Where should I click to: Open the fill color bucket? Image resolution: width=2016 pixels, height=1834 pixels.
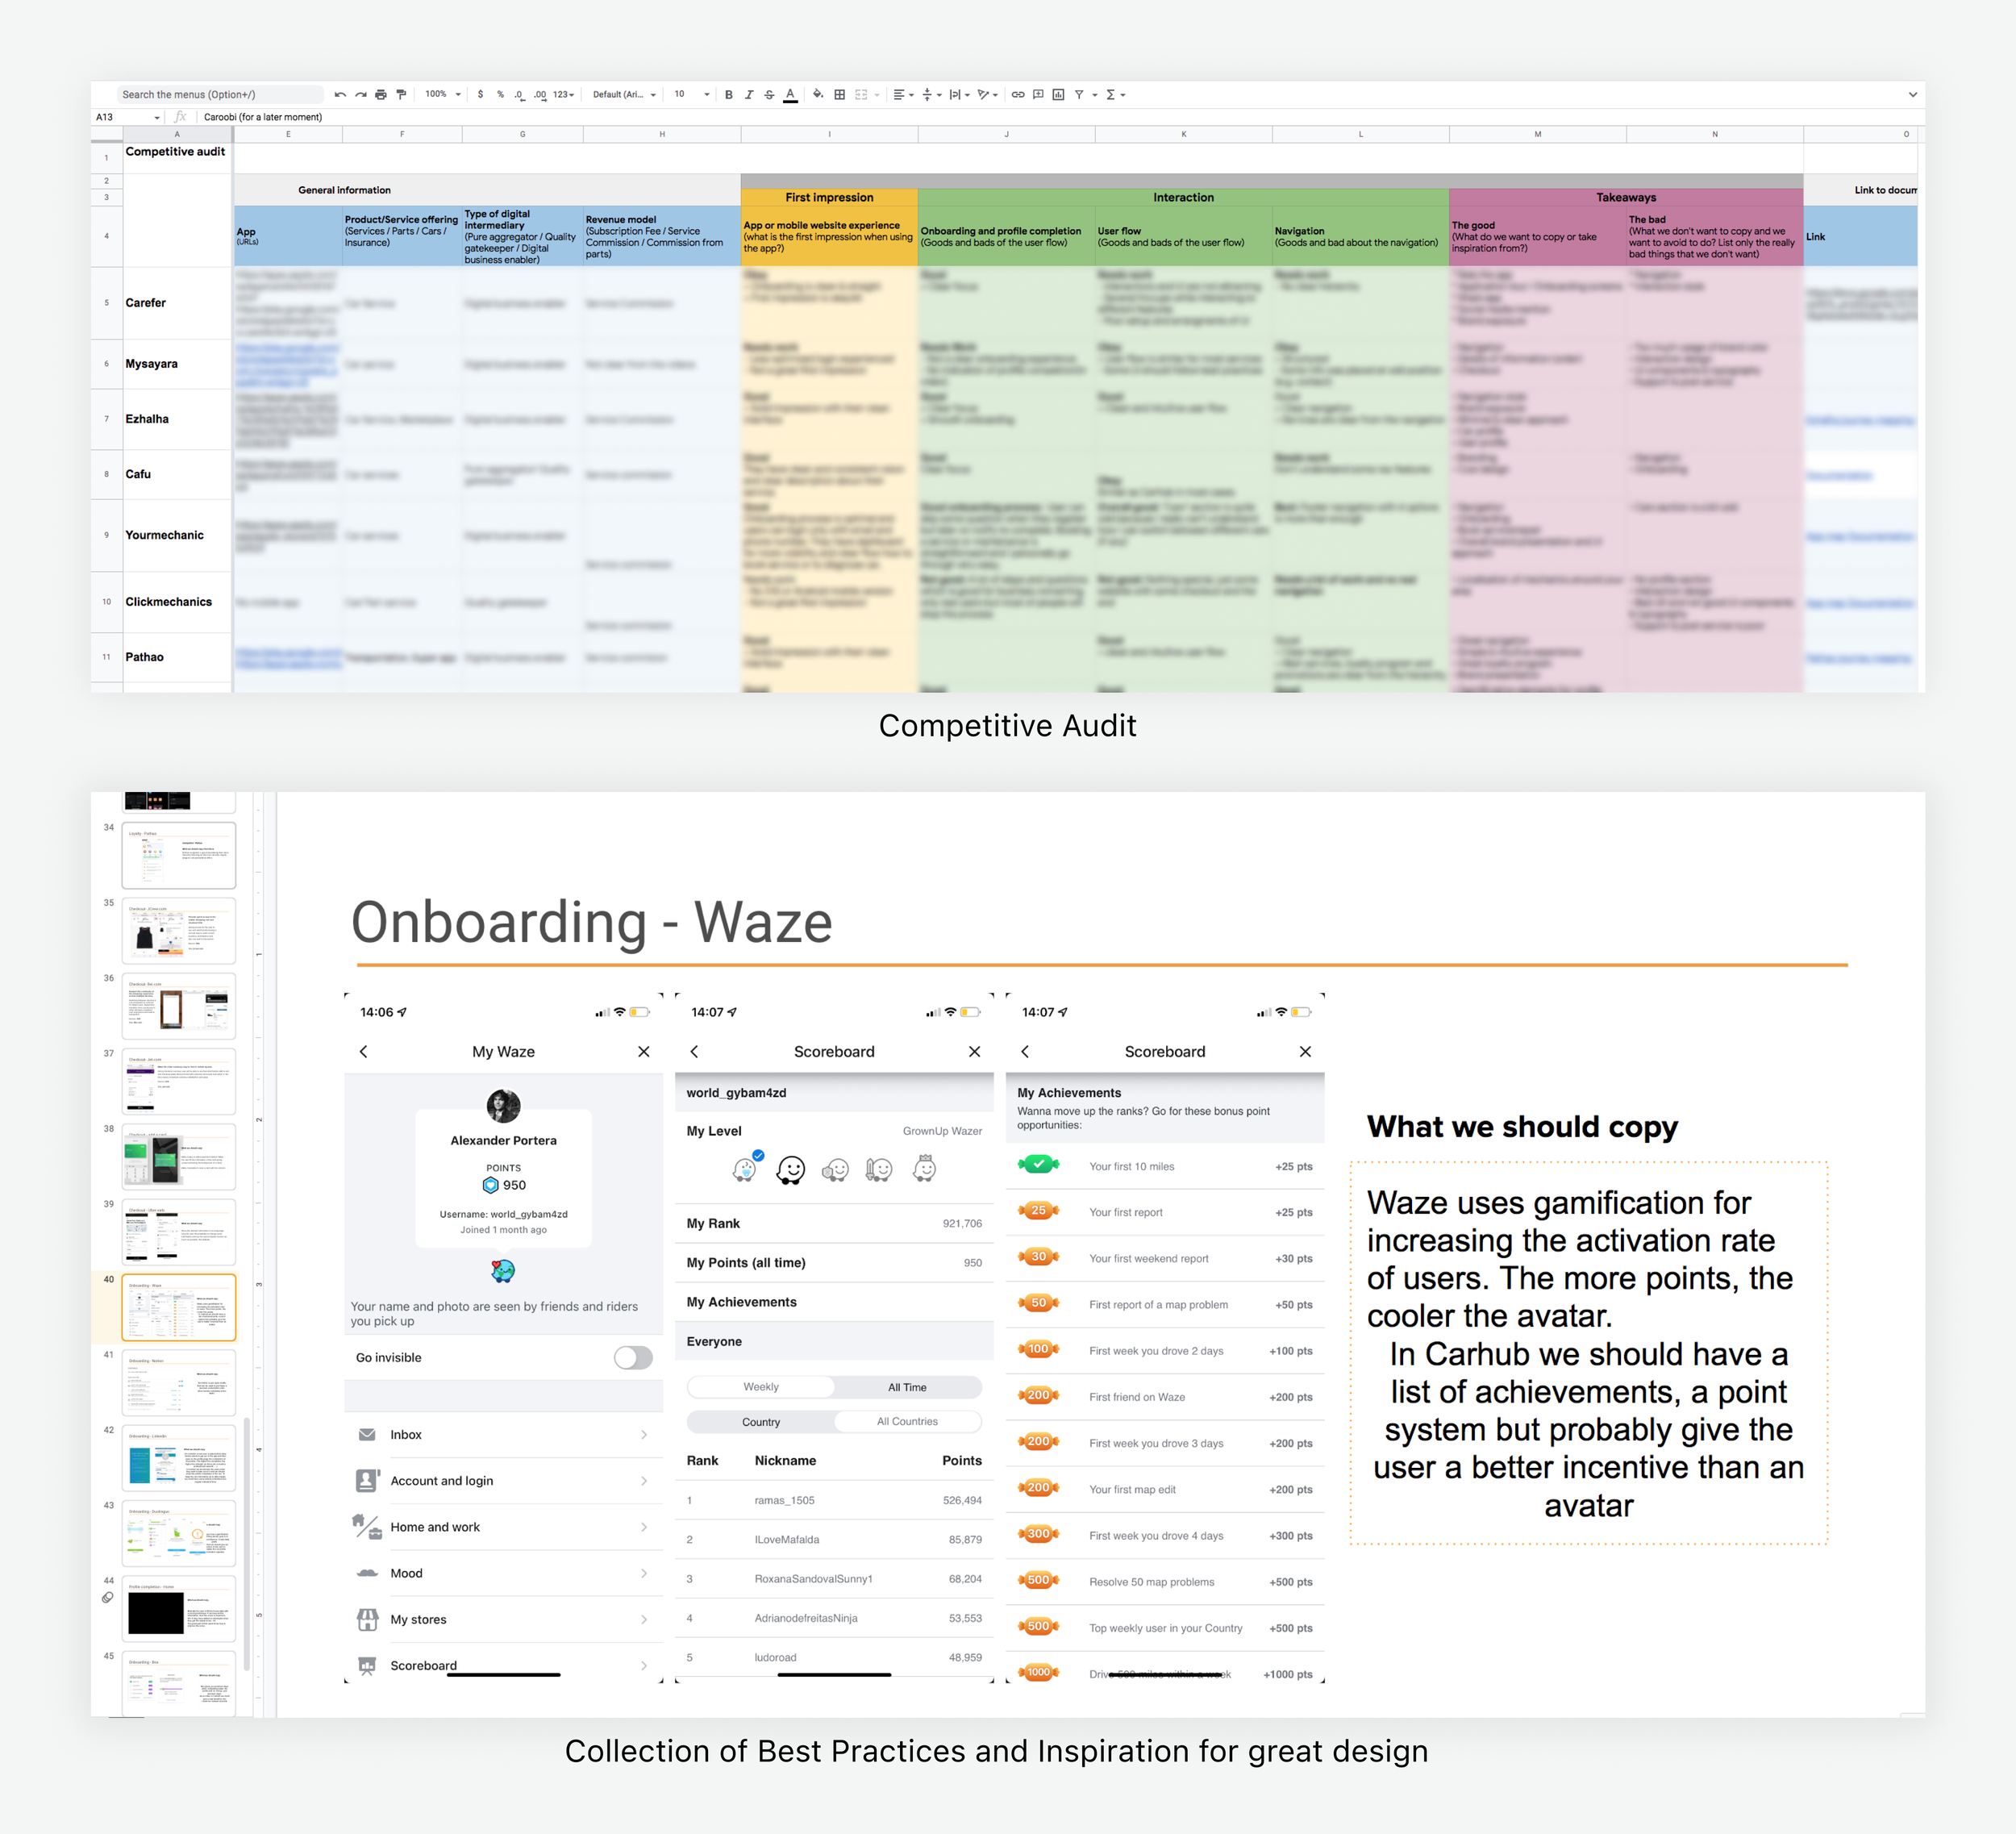(x=818, y=95)
